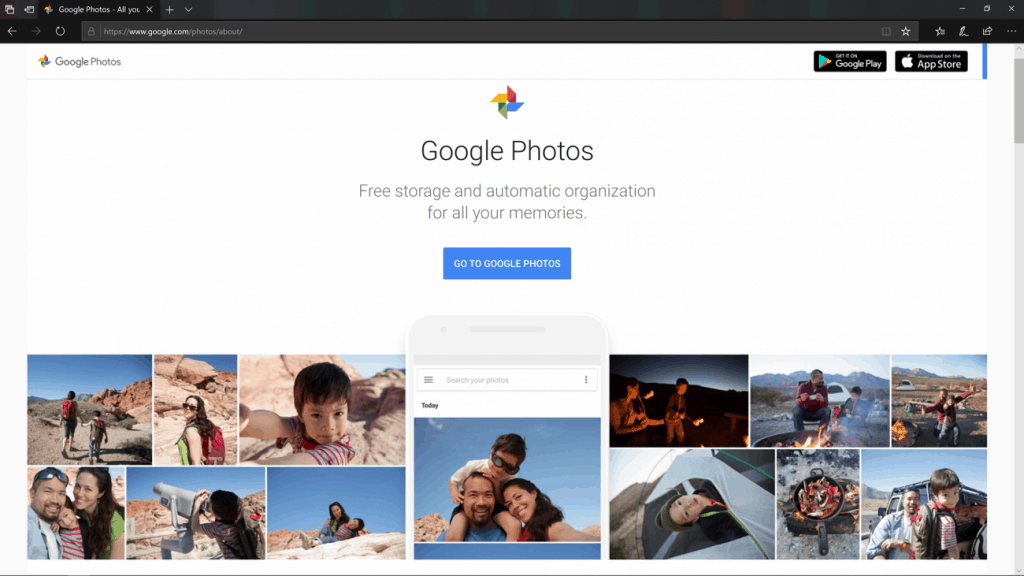Open the hamburger menu in phone mockup
This screenshot has height=576, width=1024.
coord(428,380)
